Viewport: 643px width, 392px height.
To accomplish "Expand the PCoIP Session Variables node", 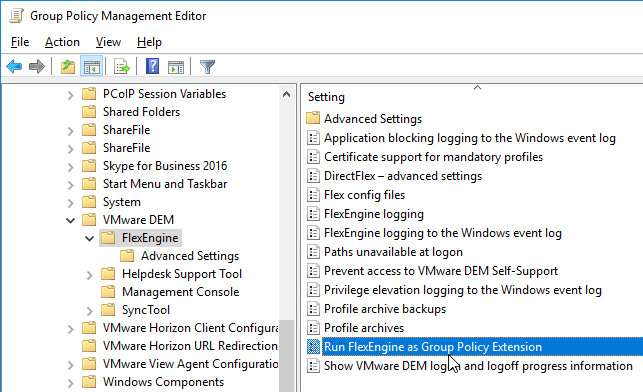I will point(71,95).
